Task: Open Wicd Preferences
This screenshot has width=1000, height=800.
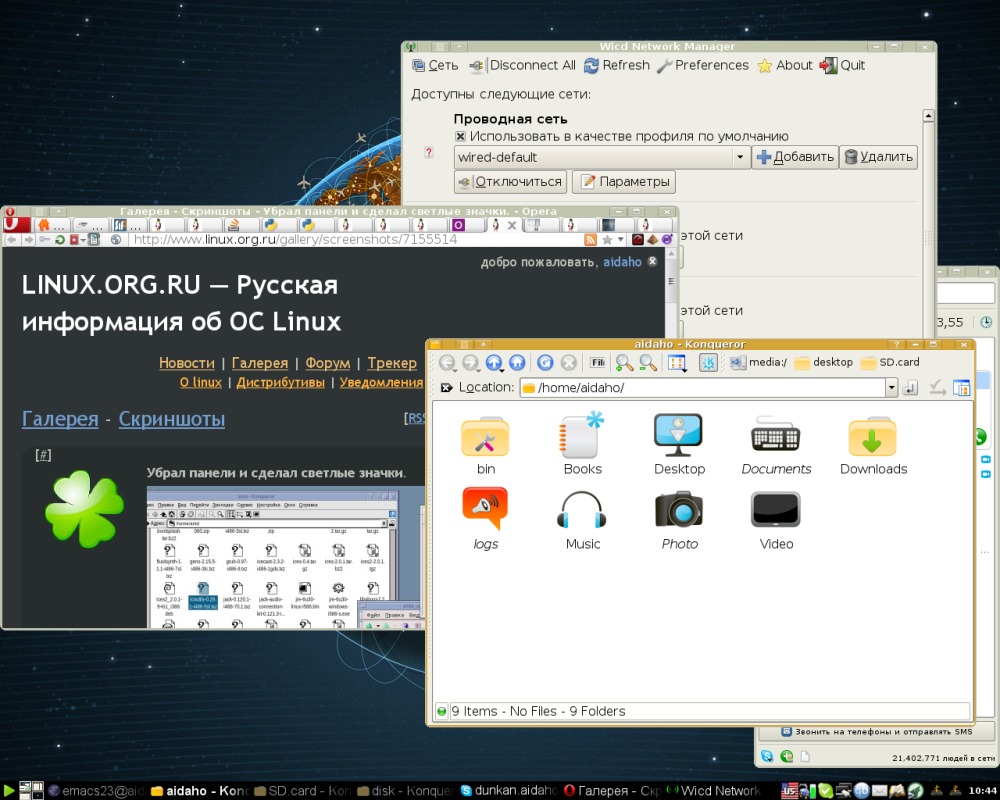Action: point(703,65)
